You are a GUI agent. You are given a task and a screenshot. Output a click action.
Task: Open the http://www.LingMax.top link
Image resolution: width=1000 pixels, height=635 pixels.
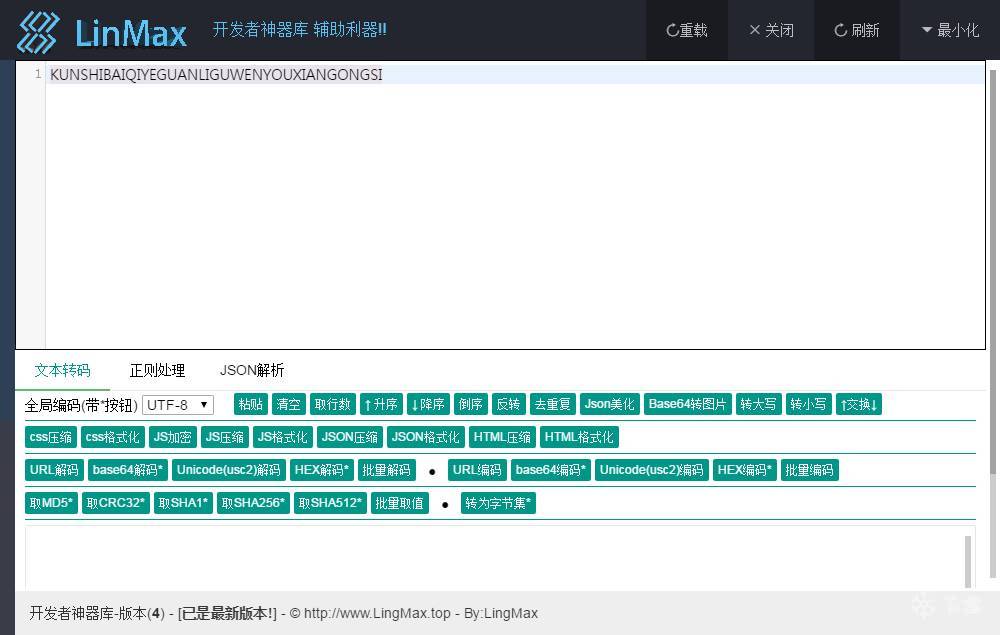point(377,613)
